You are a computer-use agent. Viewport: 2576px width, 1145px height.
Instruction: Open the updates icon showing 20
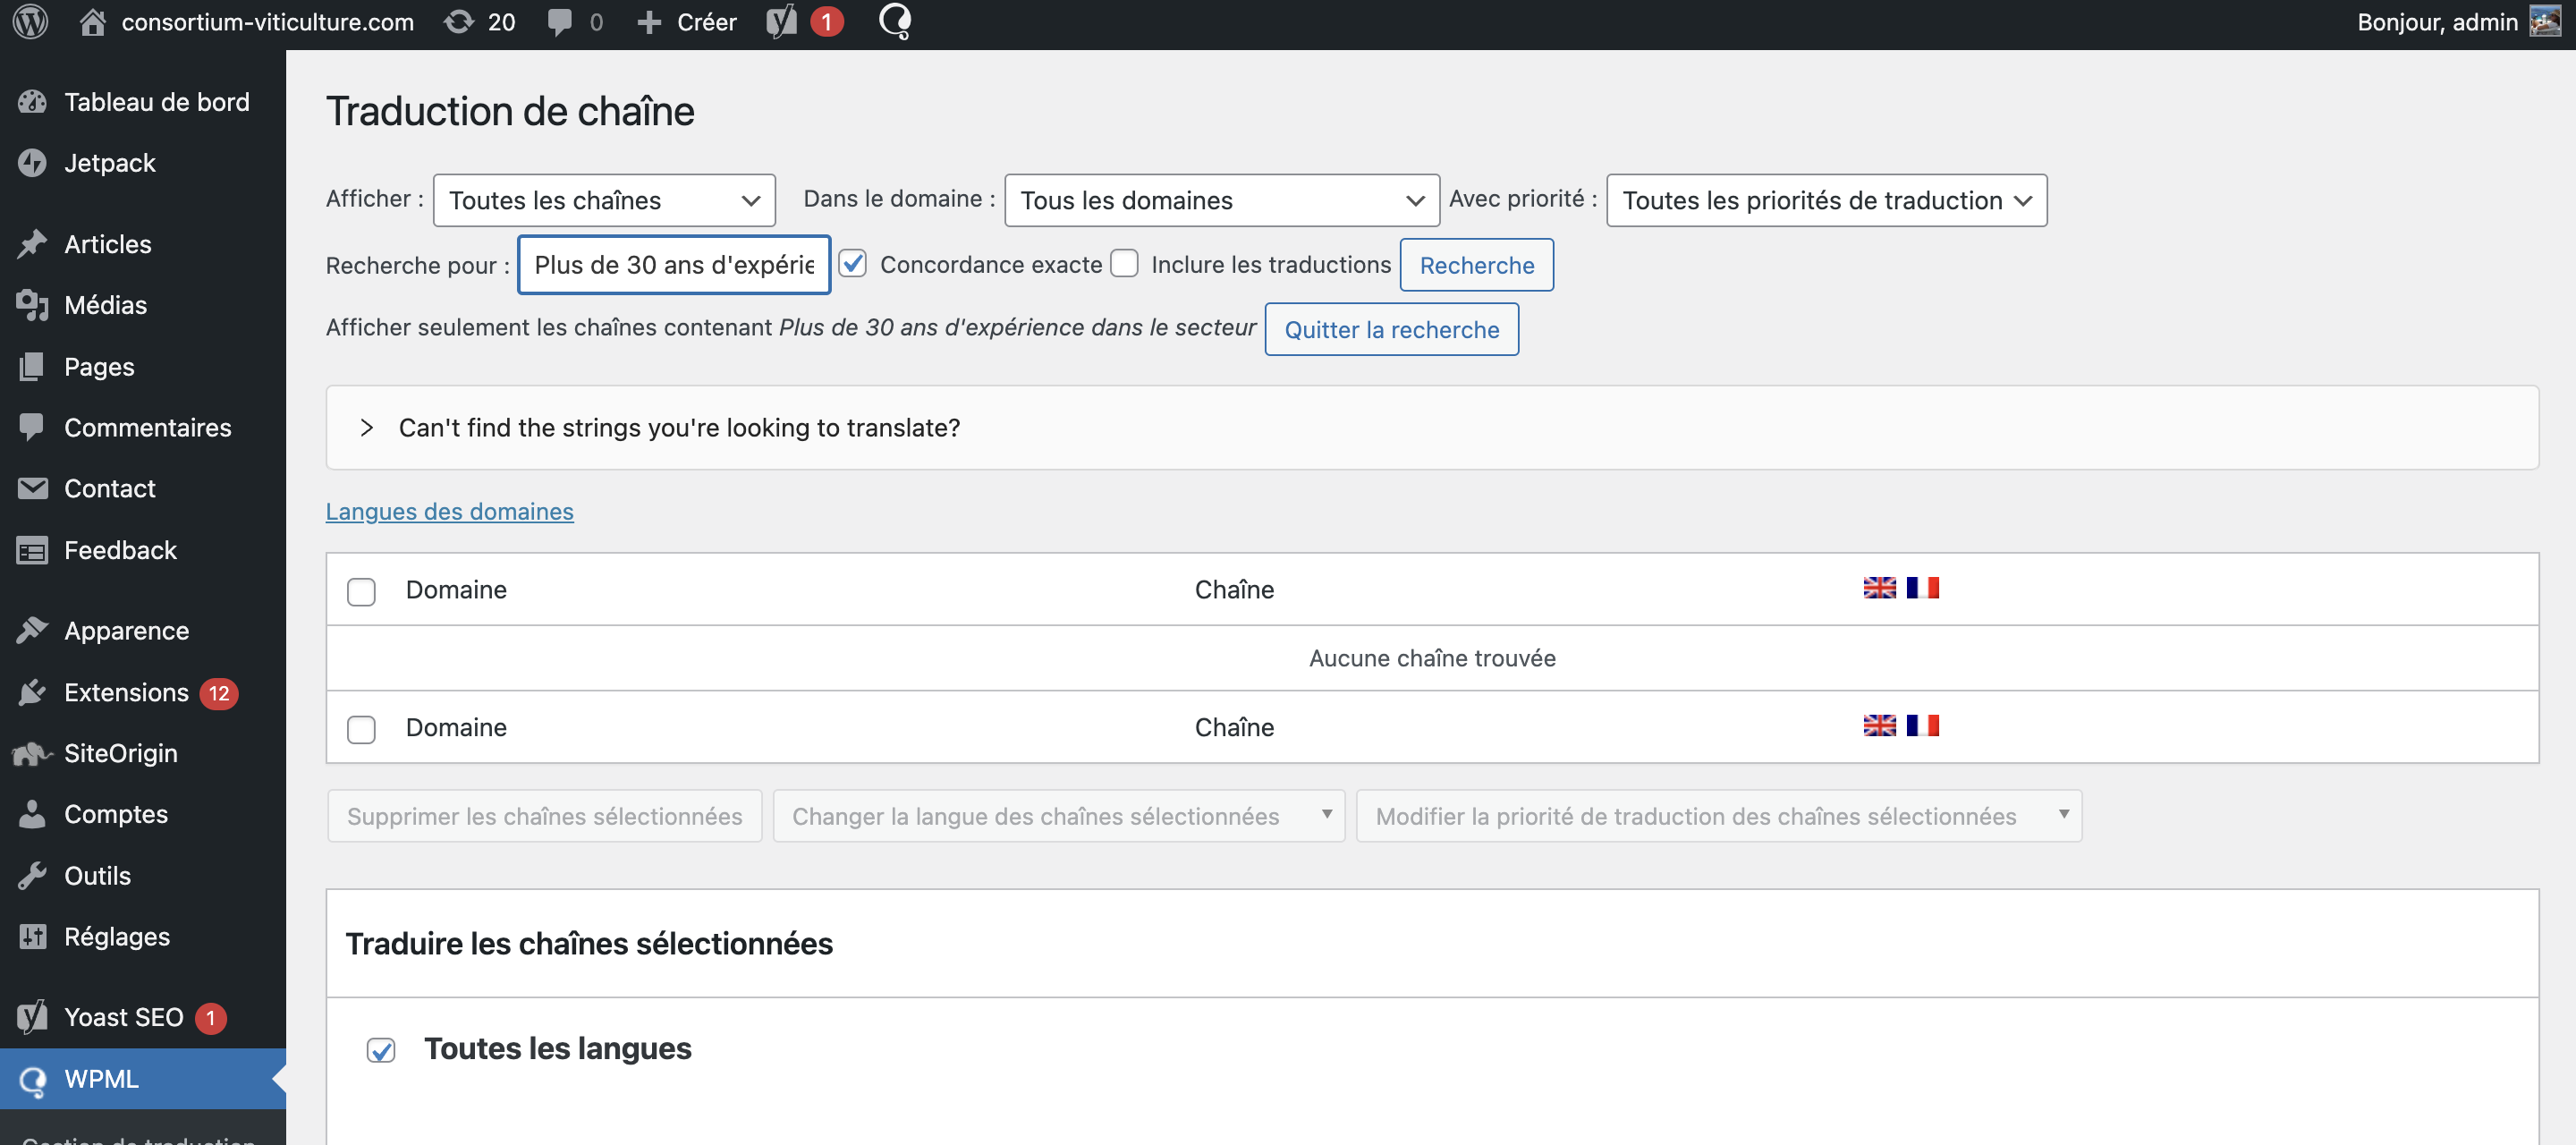tap(459, 22)
